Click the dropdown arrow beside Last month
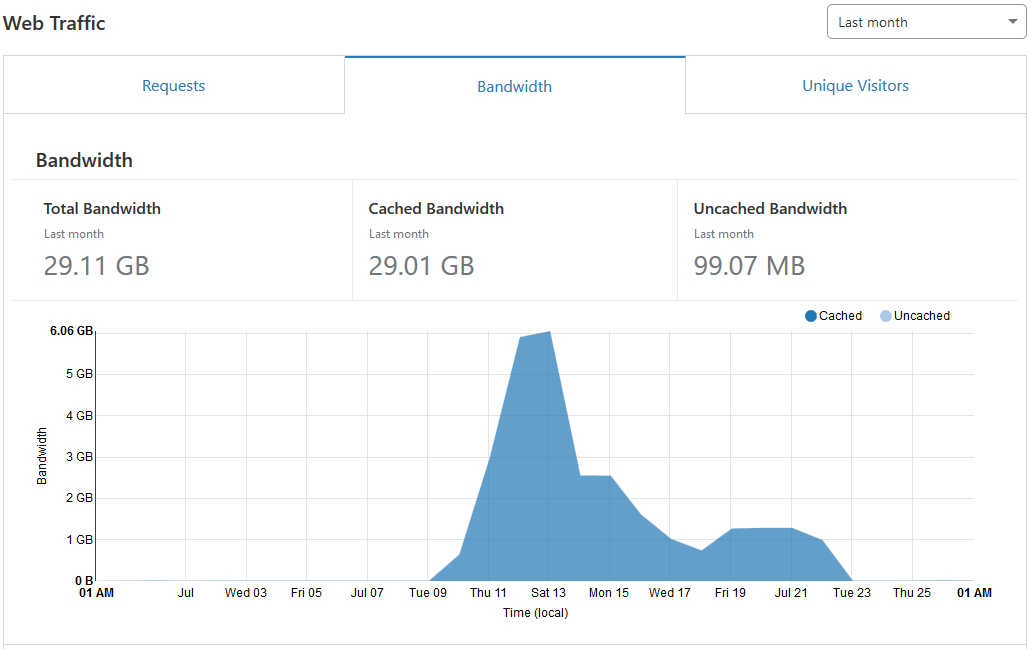Viewport: 1031px width, 649px height. pos(1012,22)
